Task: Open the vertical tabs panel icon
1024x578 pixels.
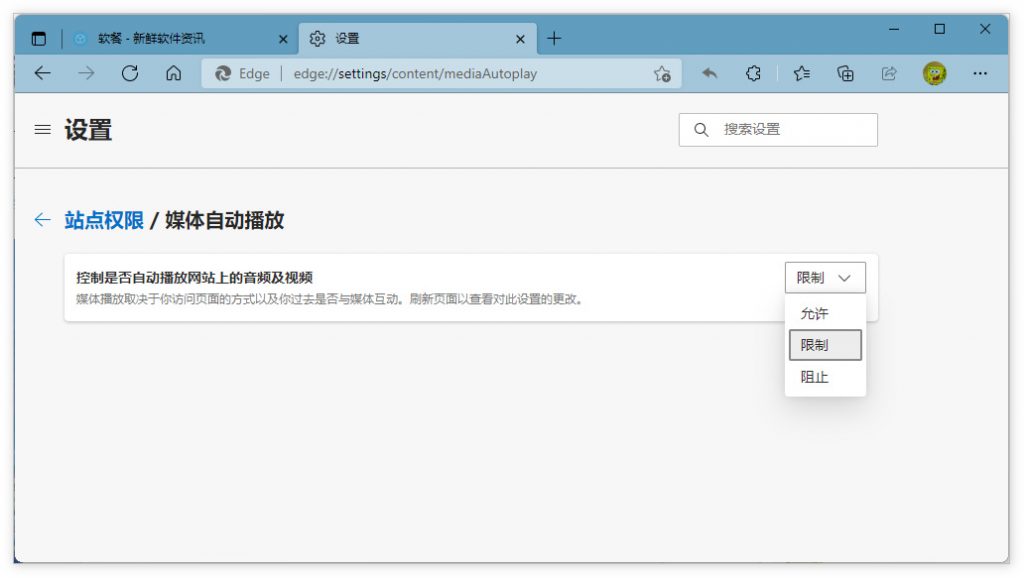Action: point(39,39)
